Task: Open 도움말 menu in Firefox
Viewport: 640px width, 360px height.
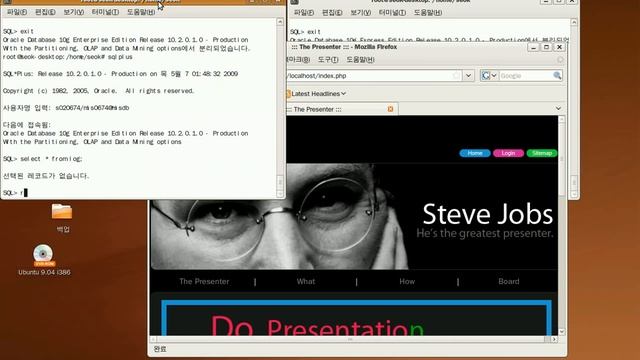Action: [360, 60]
